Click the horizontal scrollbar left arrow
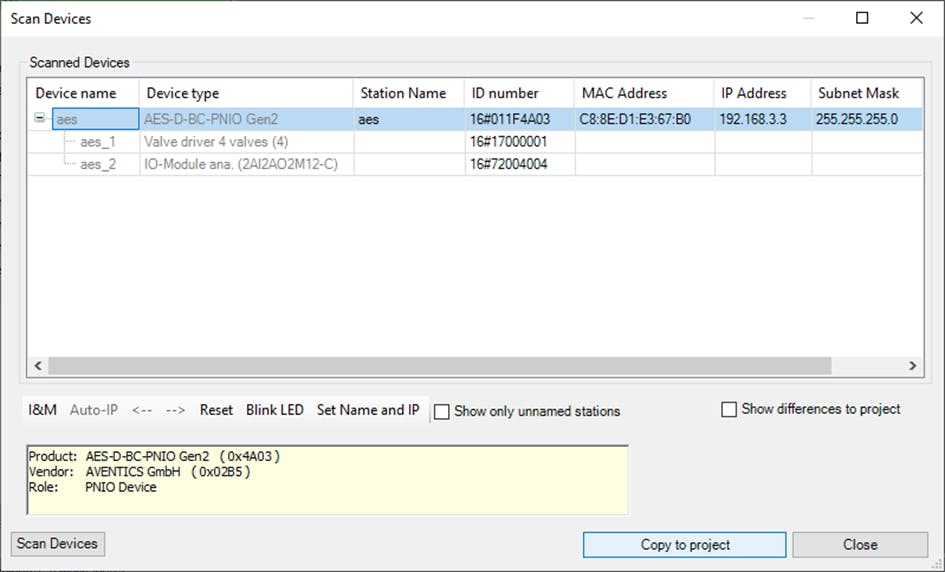This screenshot has height=572, width=945. pos(39,367)
